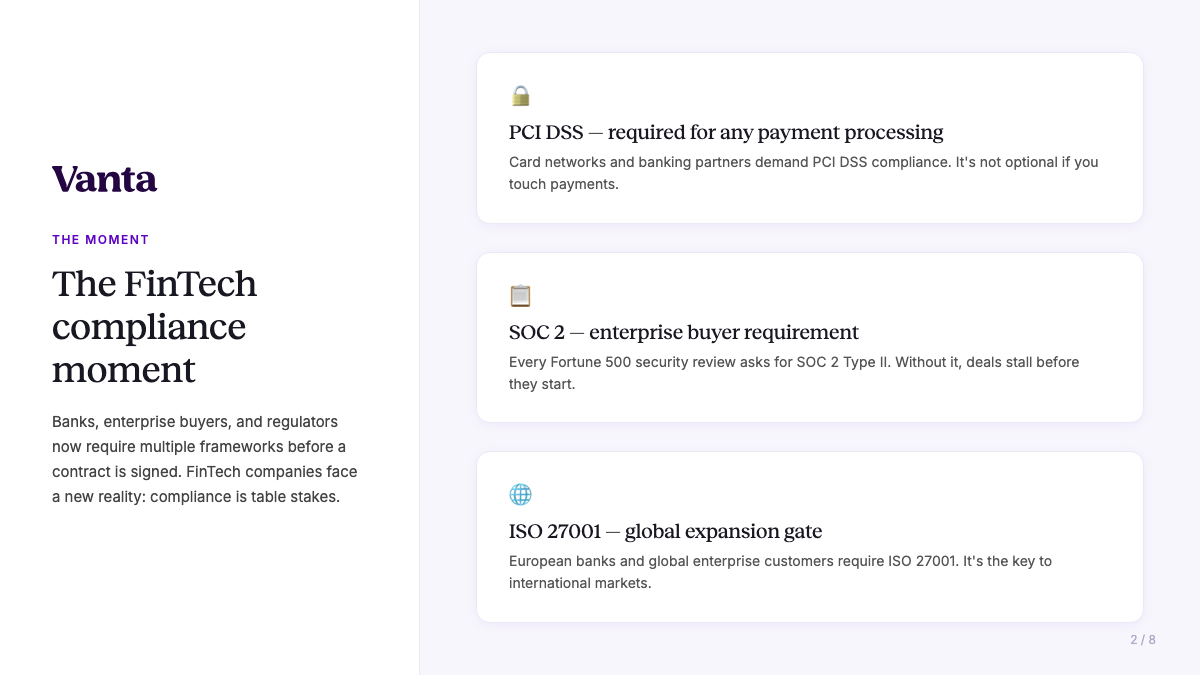Click the clipboard icon on SOC 2 card
Image resolution: width=1200 pixels, height=675 pixels.
[520, 296]
